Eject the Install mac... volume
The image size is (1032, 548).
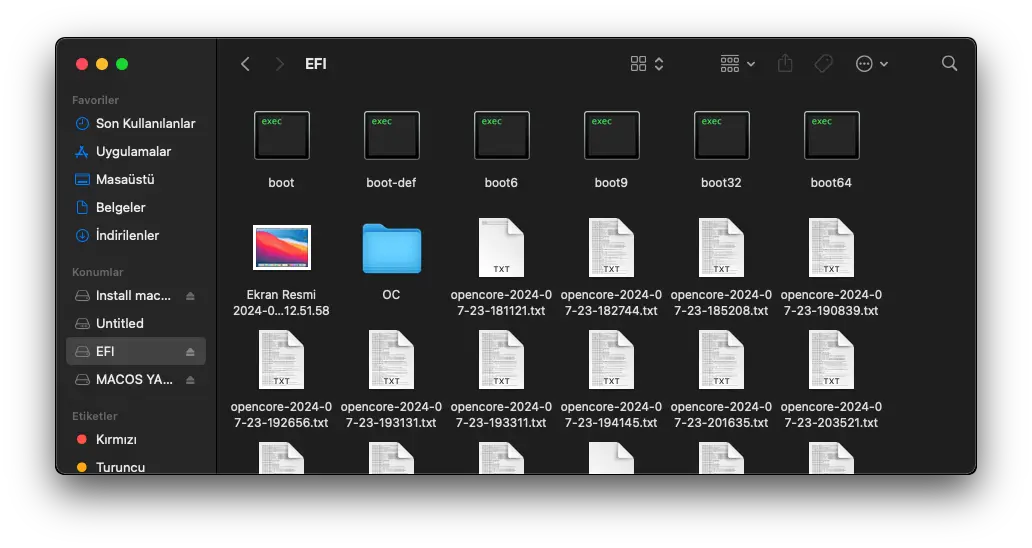click(x=190, y=296)
